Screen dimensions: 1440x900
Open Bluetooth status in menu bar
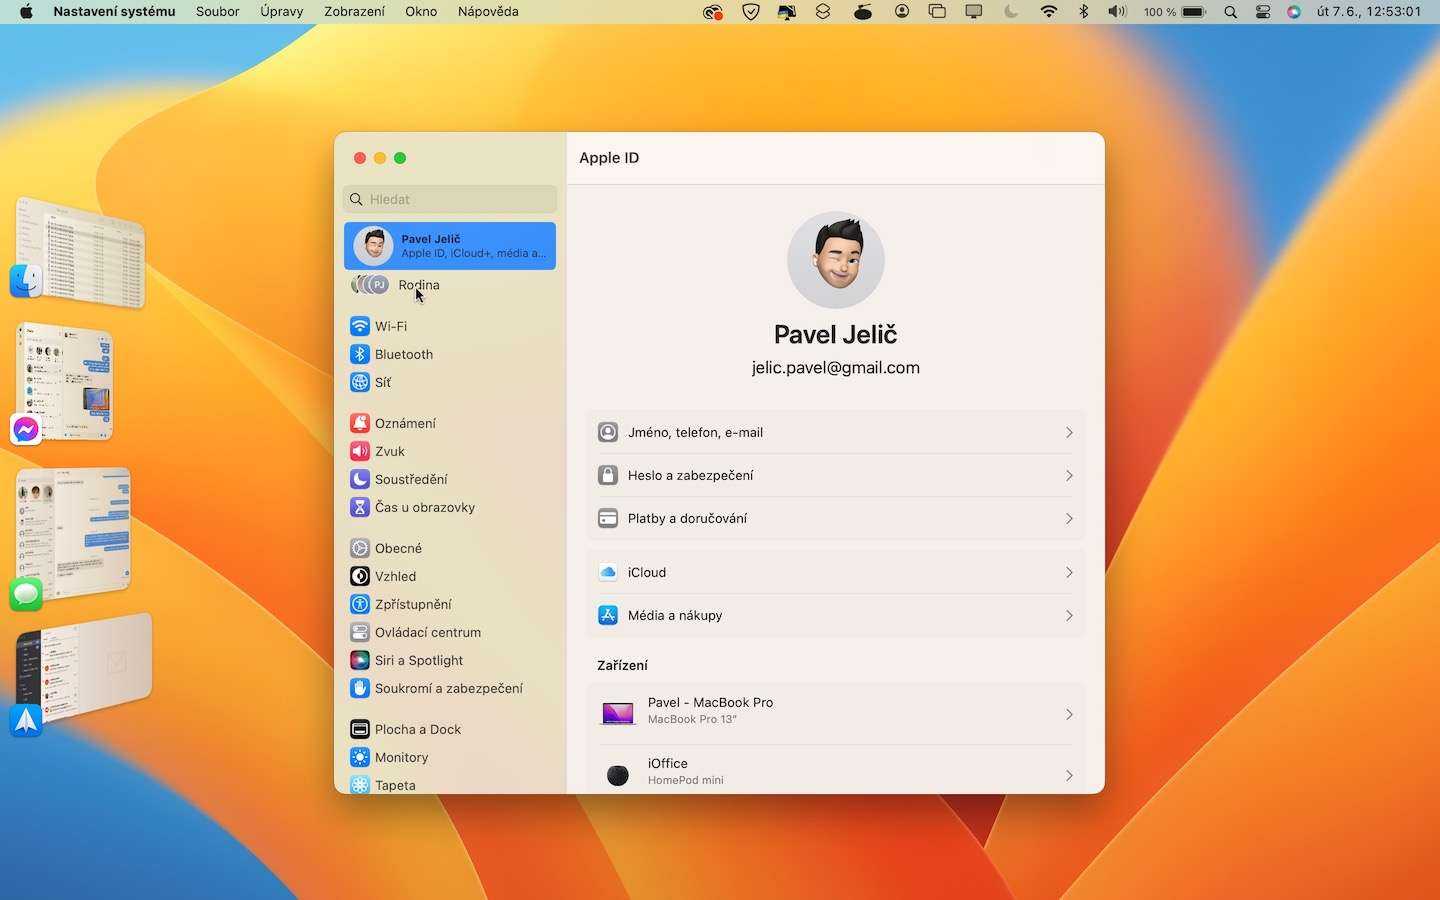[1083, 12]
